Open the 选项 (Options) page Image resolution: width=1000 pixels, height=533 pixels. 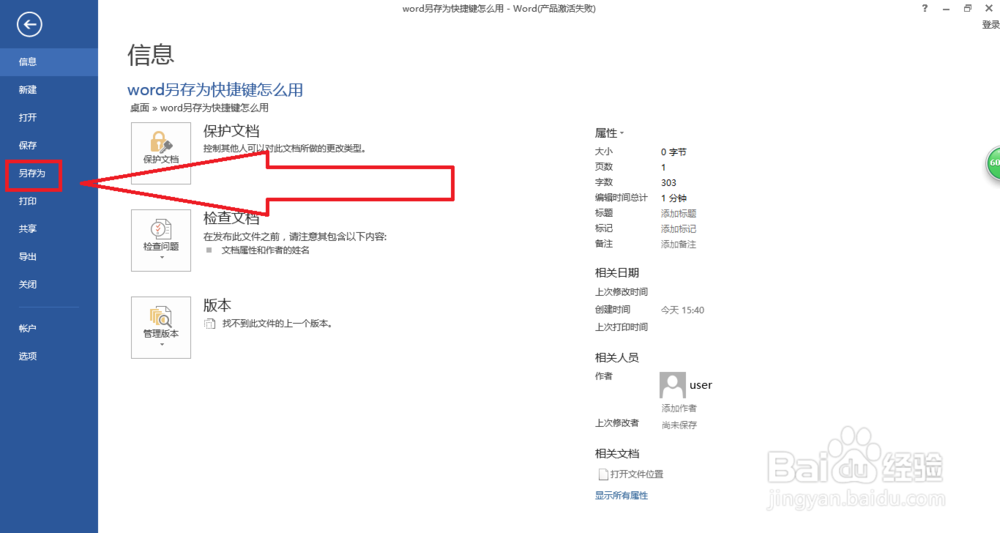click(x=49, y=356)
